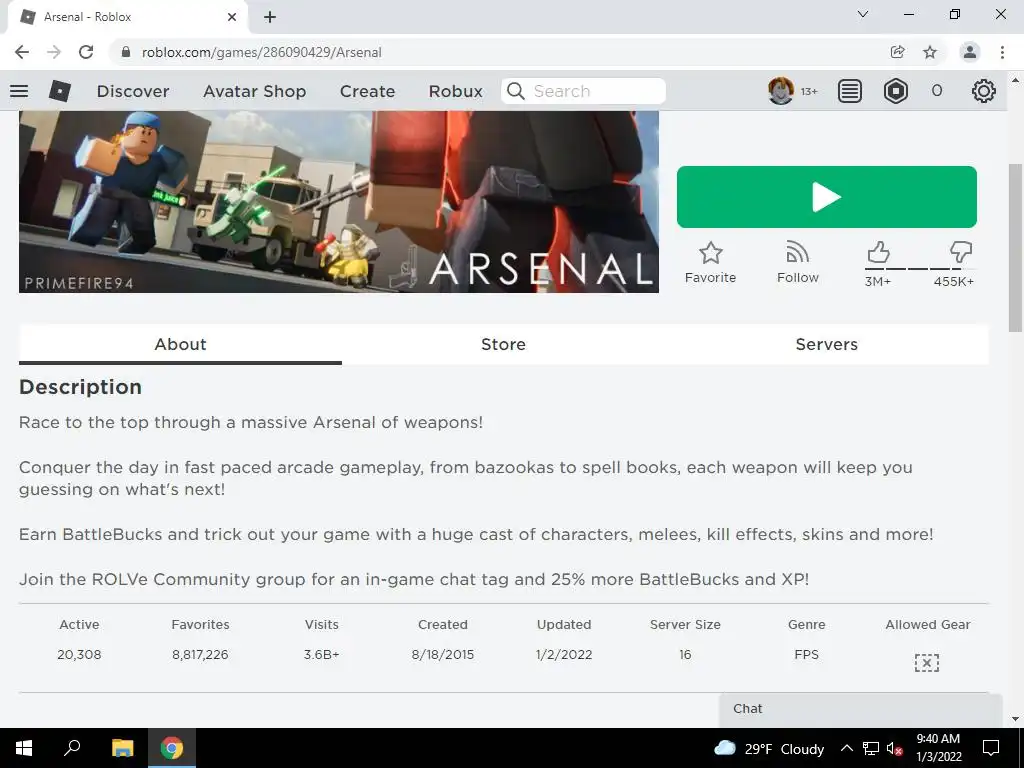
Task: Click the allowed gear disabled icon
Action: pyautogui.click(x=927, y=663)
